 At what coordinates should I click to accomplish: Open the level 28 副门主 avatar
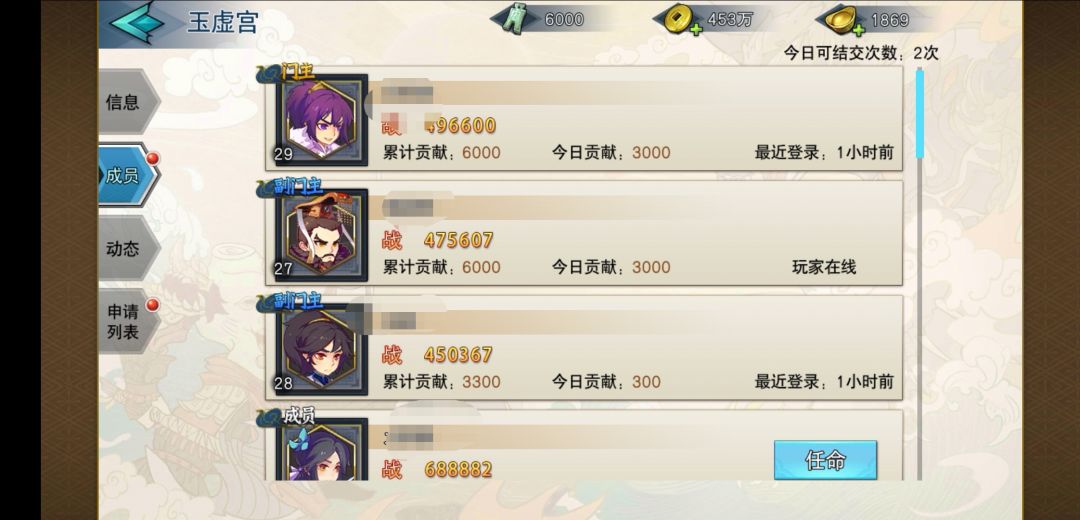coord(322,349)
